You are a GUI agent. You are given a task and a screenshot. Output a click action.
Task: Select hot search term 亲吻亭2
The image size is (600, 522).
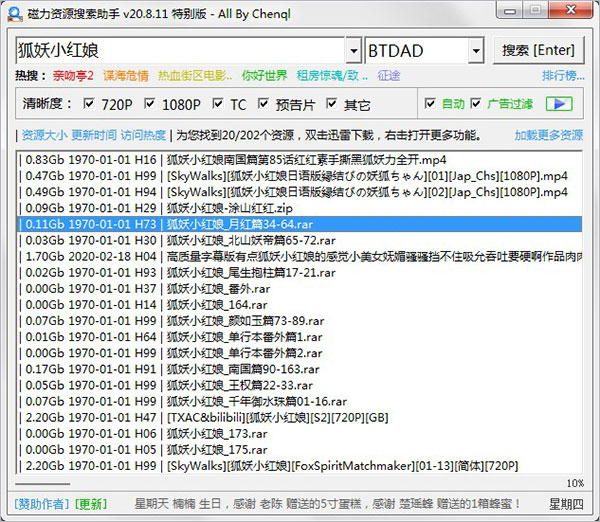(73, 76)
